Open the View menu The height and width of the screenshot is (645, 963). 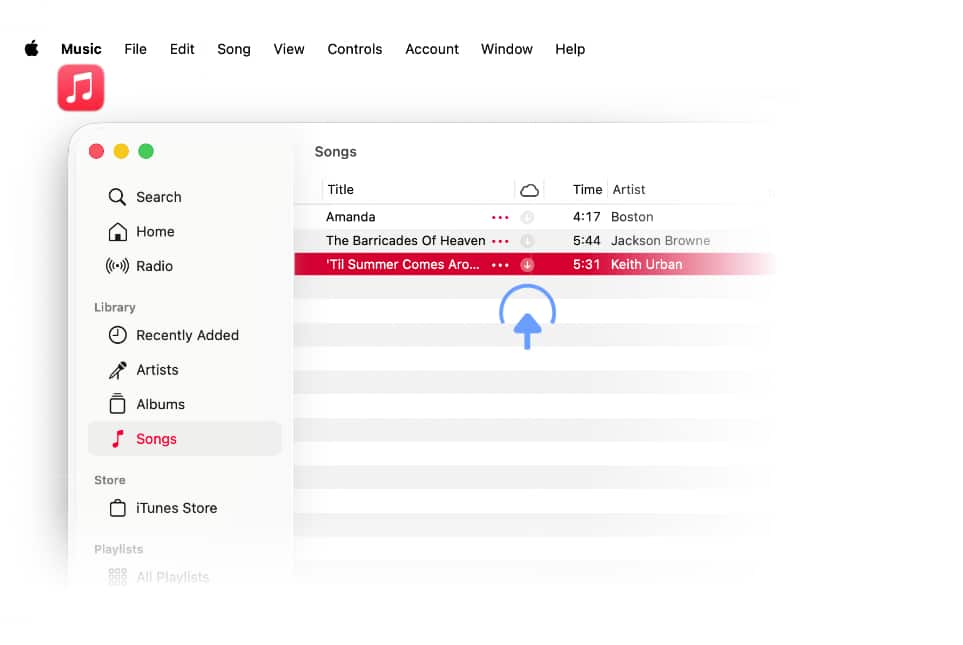click(289, 49)
